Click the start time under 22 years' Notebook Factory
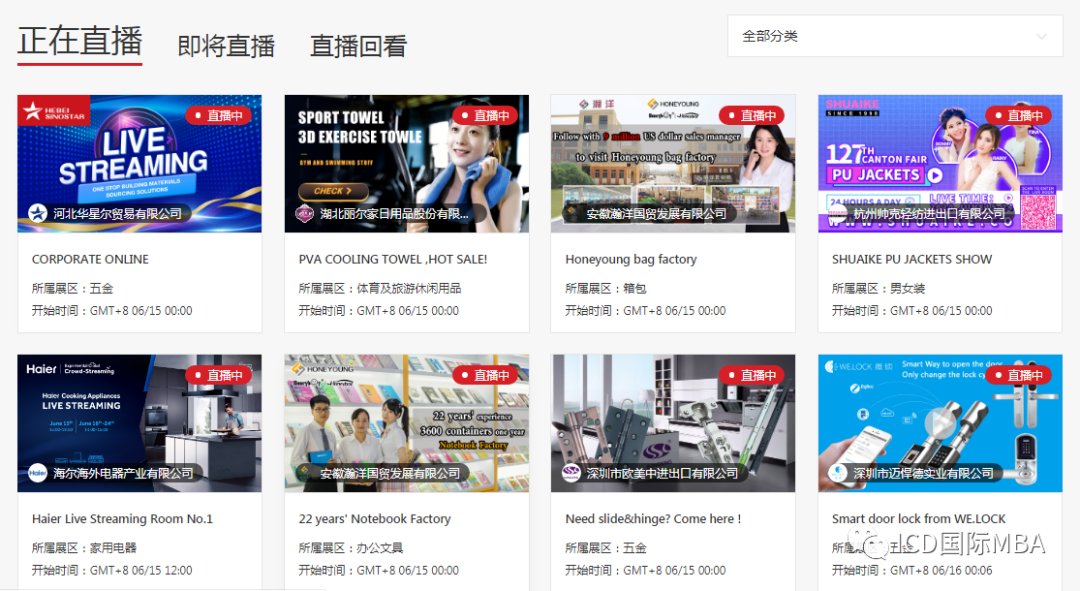The width and height of the screenshot is (1080, 591). click(379, 570)
